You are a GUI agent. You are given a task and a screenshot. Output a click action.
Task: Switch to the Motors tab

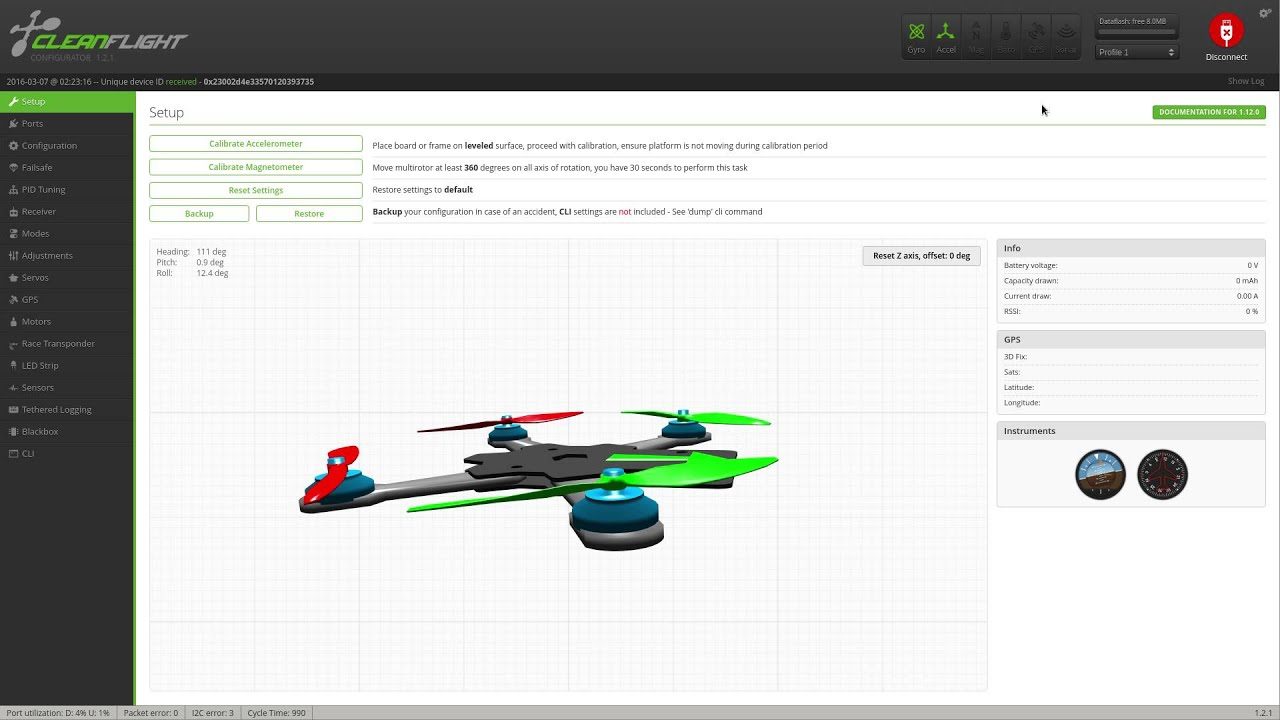[x=36, y=321]
